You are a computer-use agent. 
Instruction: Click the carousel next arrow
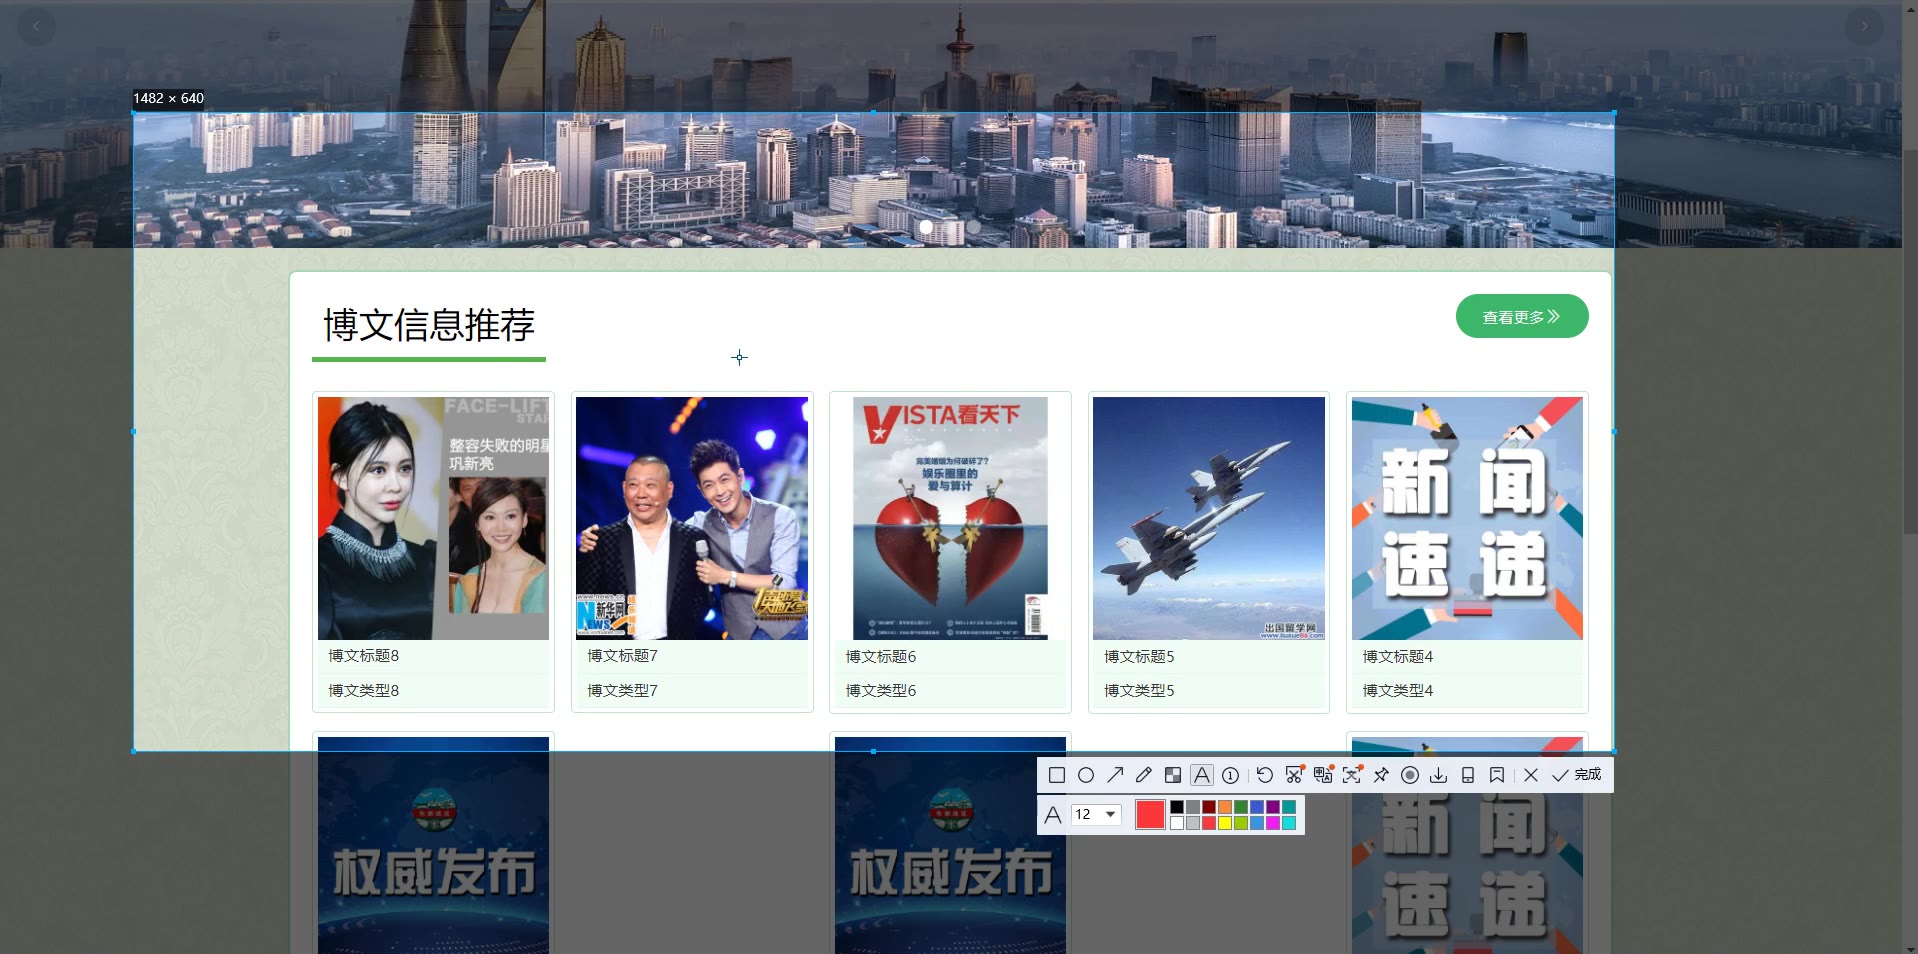pyautogui.click(x=1864, y=26)
